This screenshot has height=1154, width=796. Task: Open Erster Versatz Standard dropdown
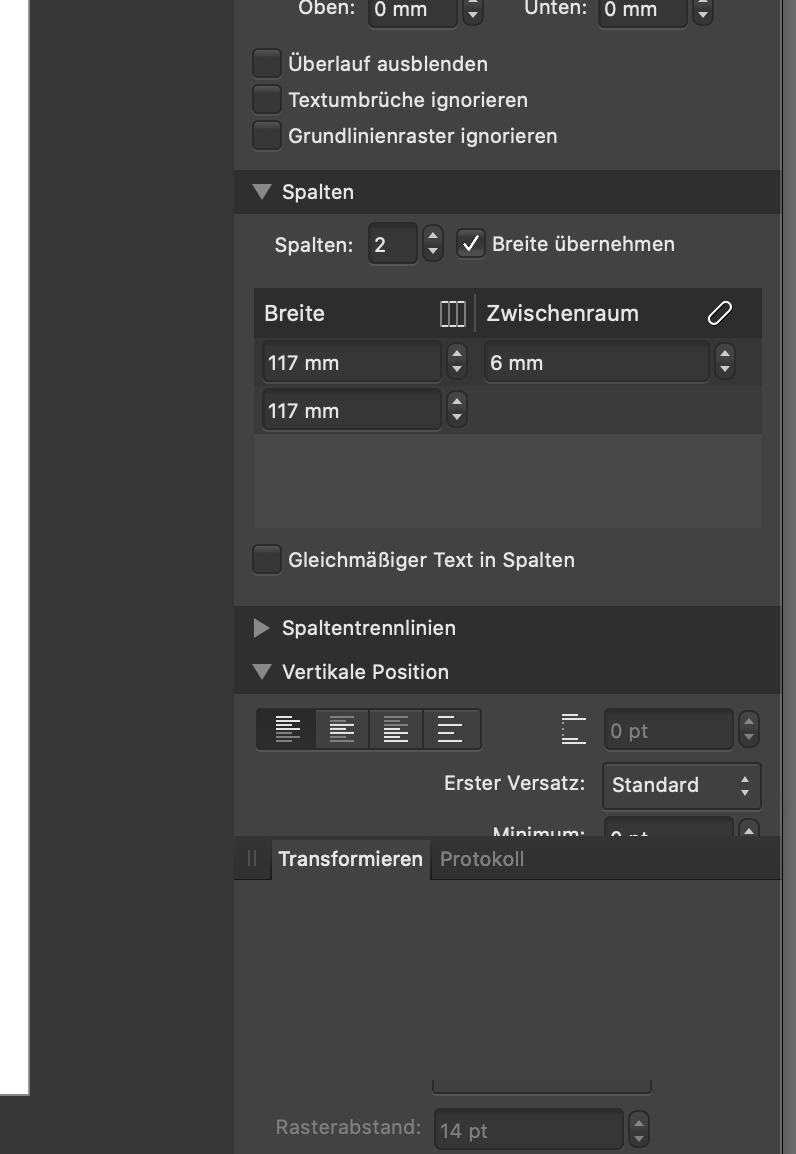[681, 785]
